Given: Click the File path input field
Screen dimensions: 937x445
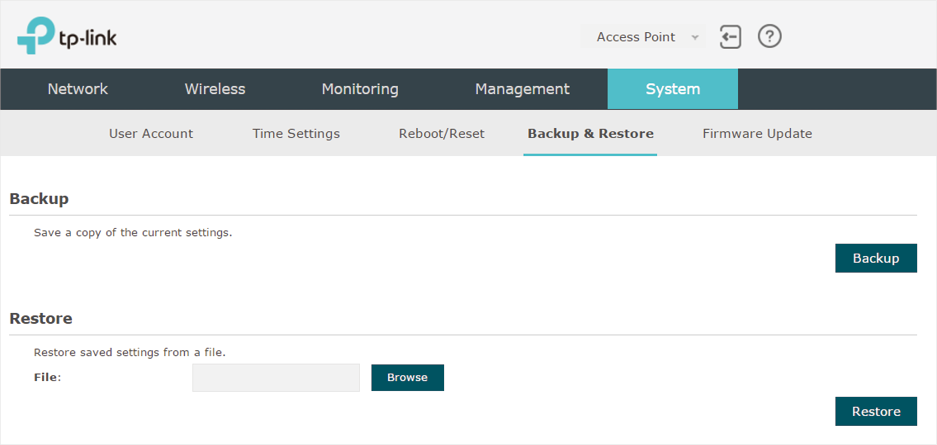Looking at the screenshot, I should tap(276, 378).
